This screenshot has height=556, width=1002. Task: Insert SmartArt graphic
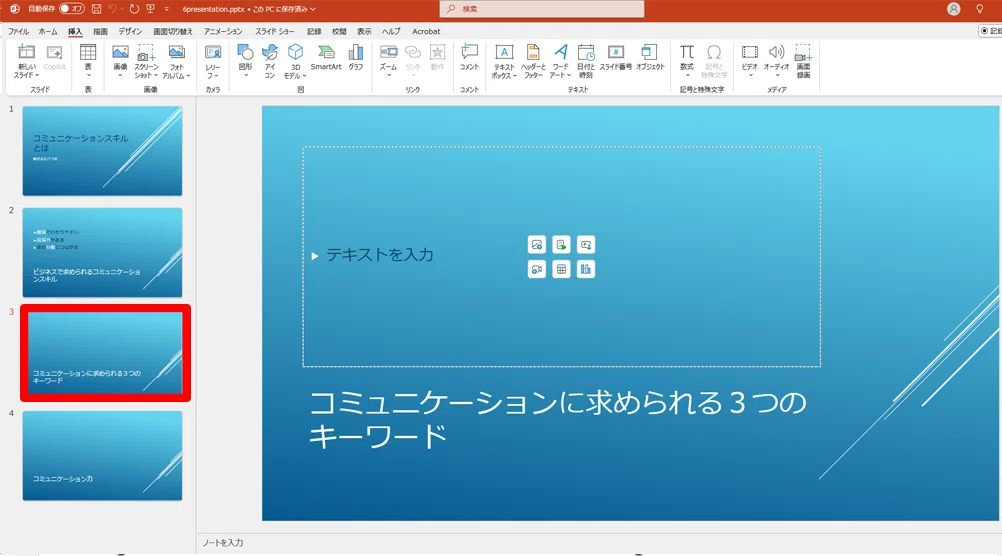point(326,58)
